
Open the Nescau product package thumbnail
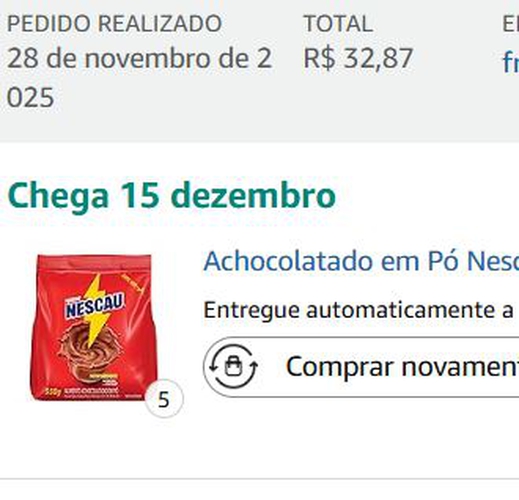[94, 327]
